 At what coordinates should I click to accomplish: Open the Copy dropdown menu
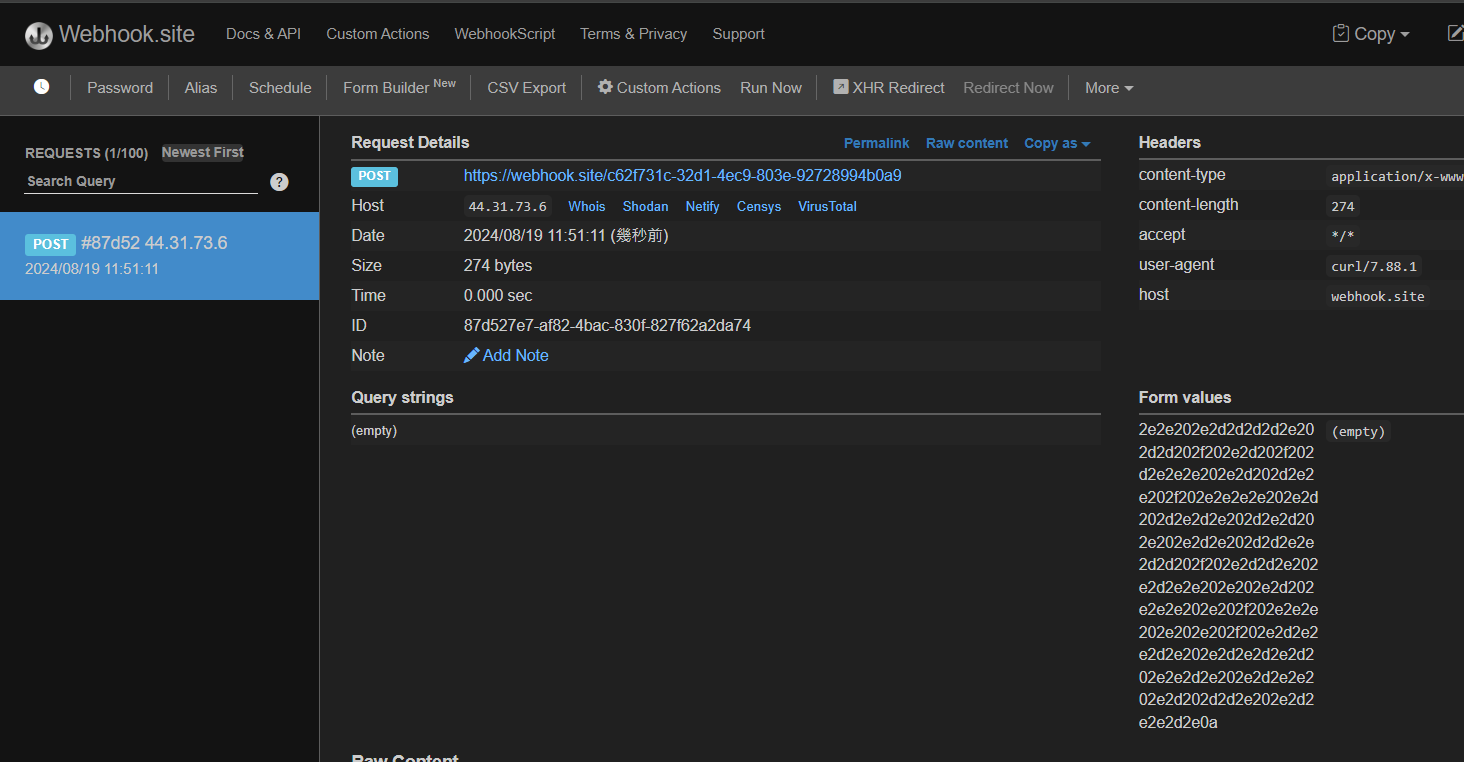[x=1371, y=34]
